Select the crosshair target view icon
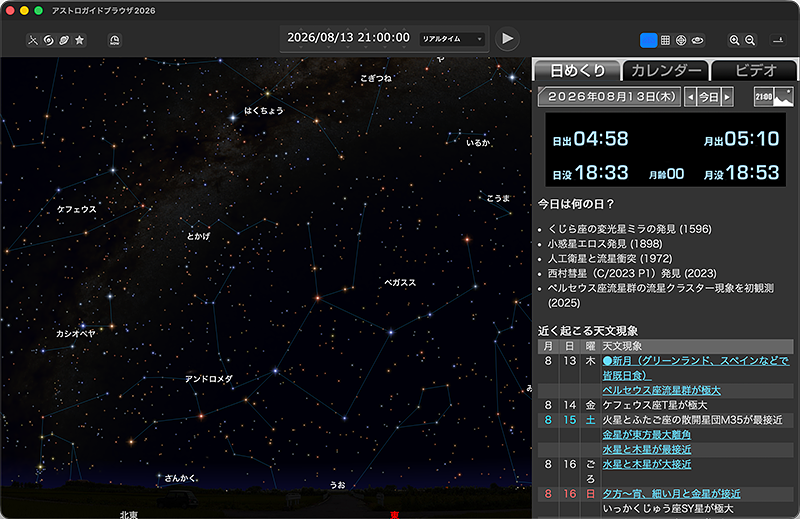This screenshot has height=519, width=800. click(x=682, y=40)
